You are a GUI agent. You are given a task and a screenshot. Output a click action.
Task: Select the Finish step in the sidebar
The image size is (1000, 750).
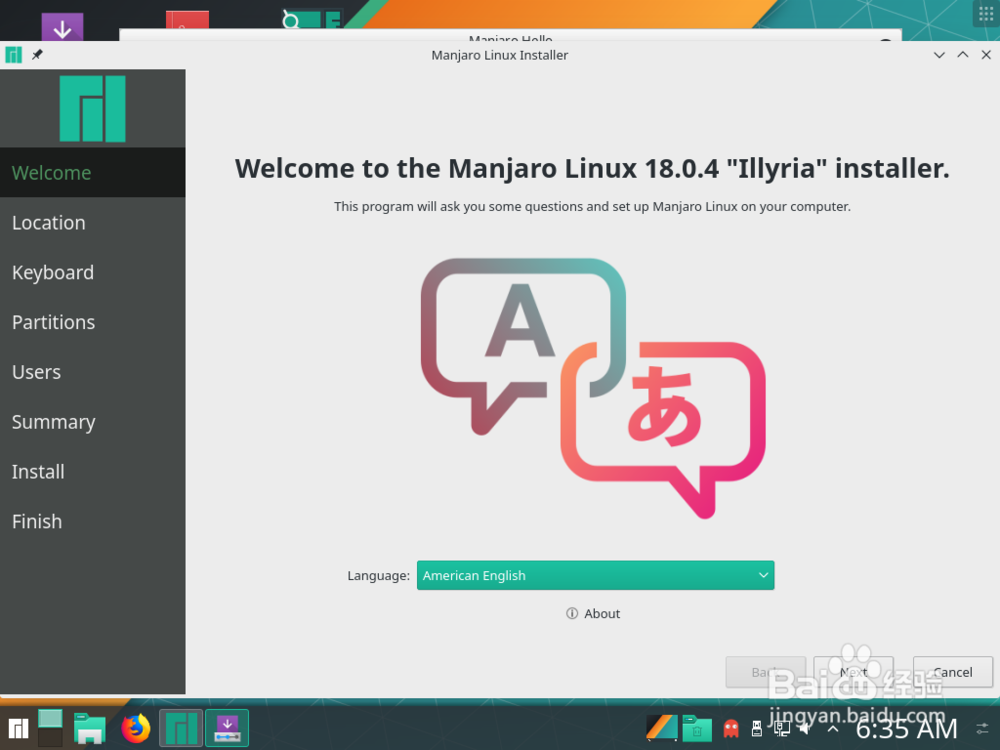tap(92, 521)
